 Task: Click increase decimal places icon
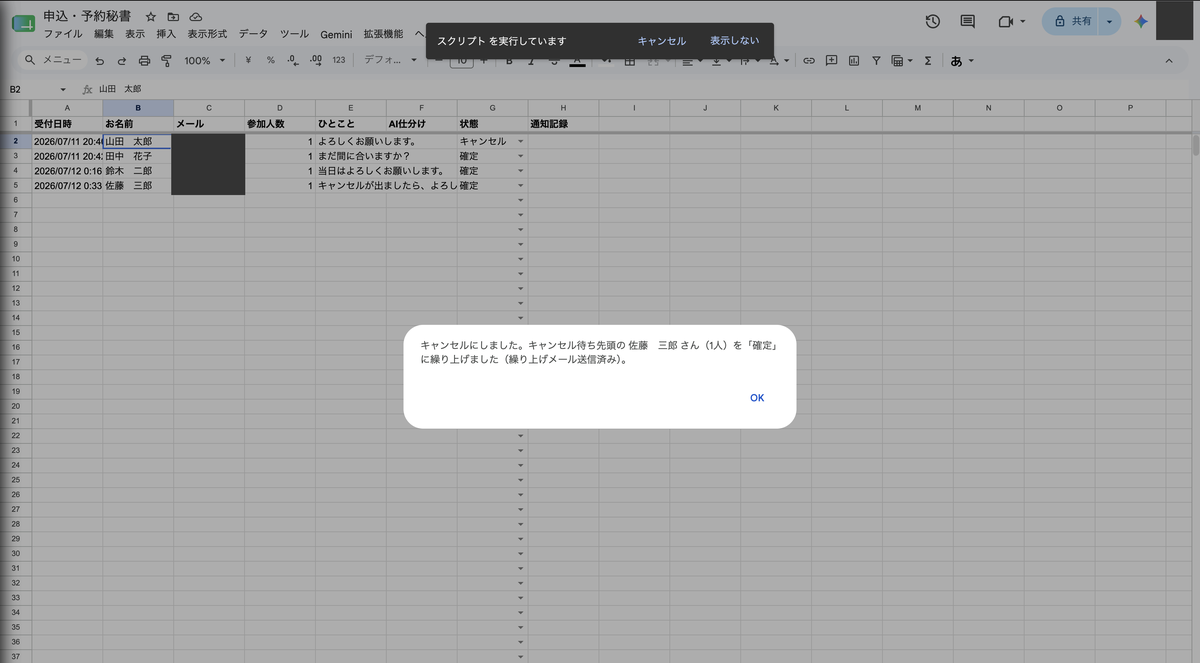[315, 61]
